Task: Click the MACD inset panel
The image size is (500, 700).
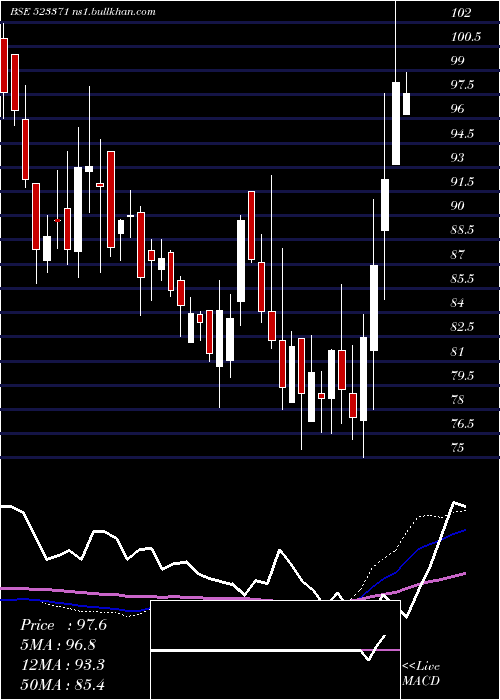Action: [275, 650]
